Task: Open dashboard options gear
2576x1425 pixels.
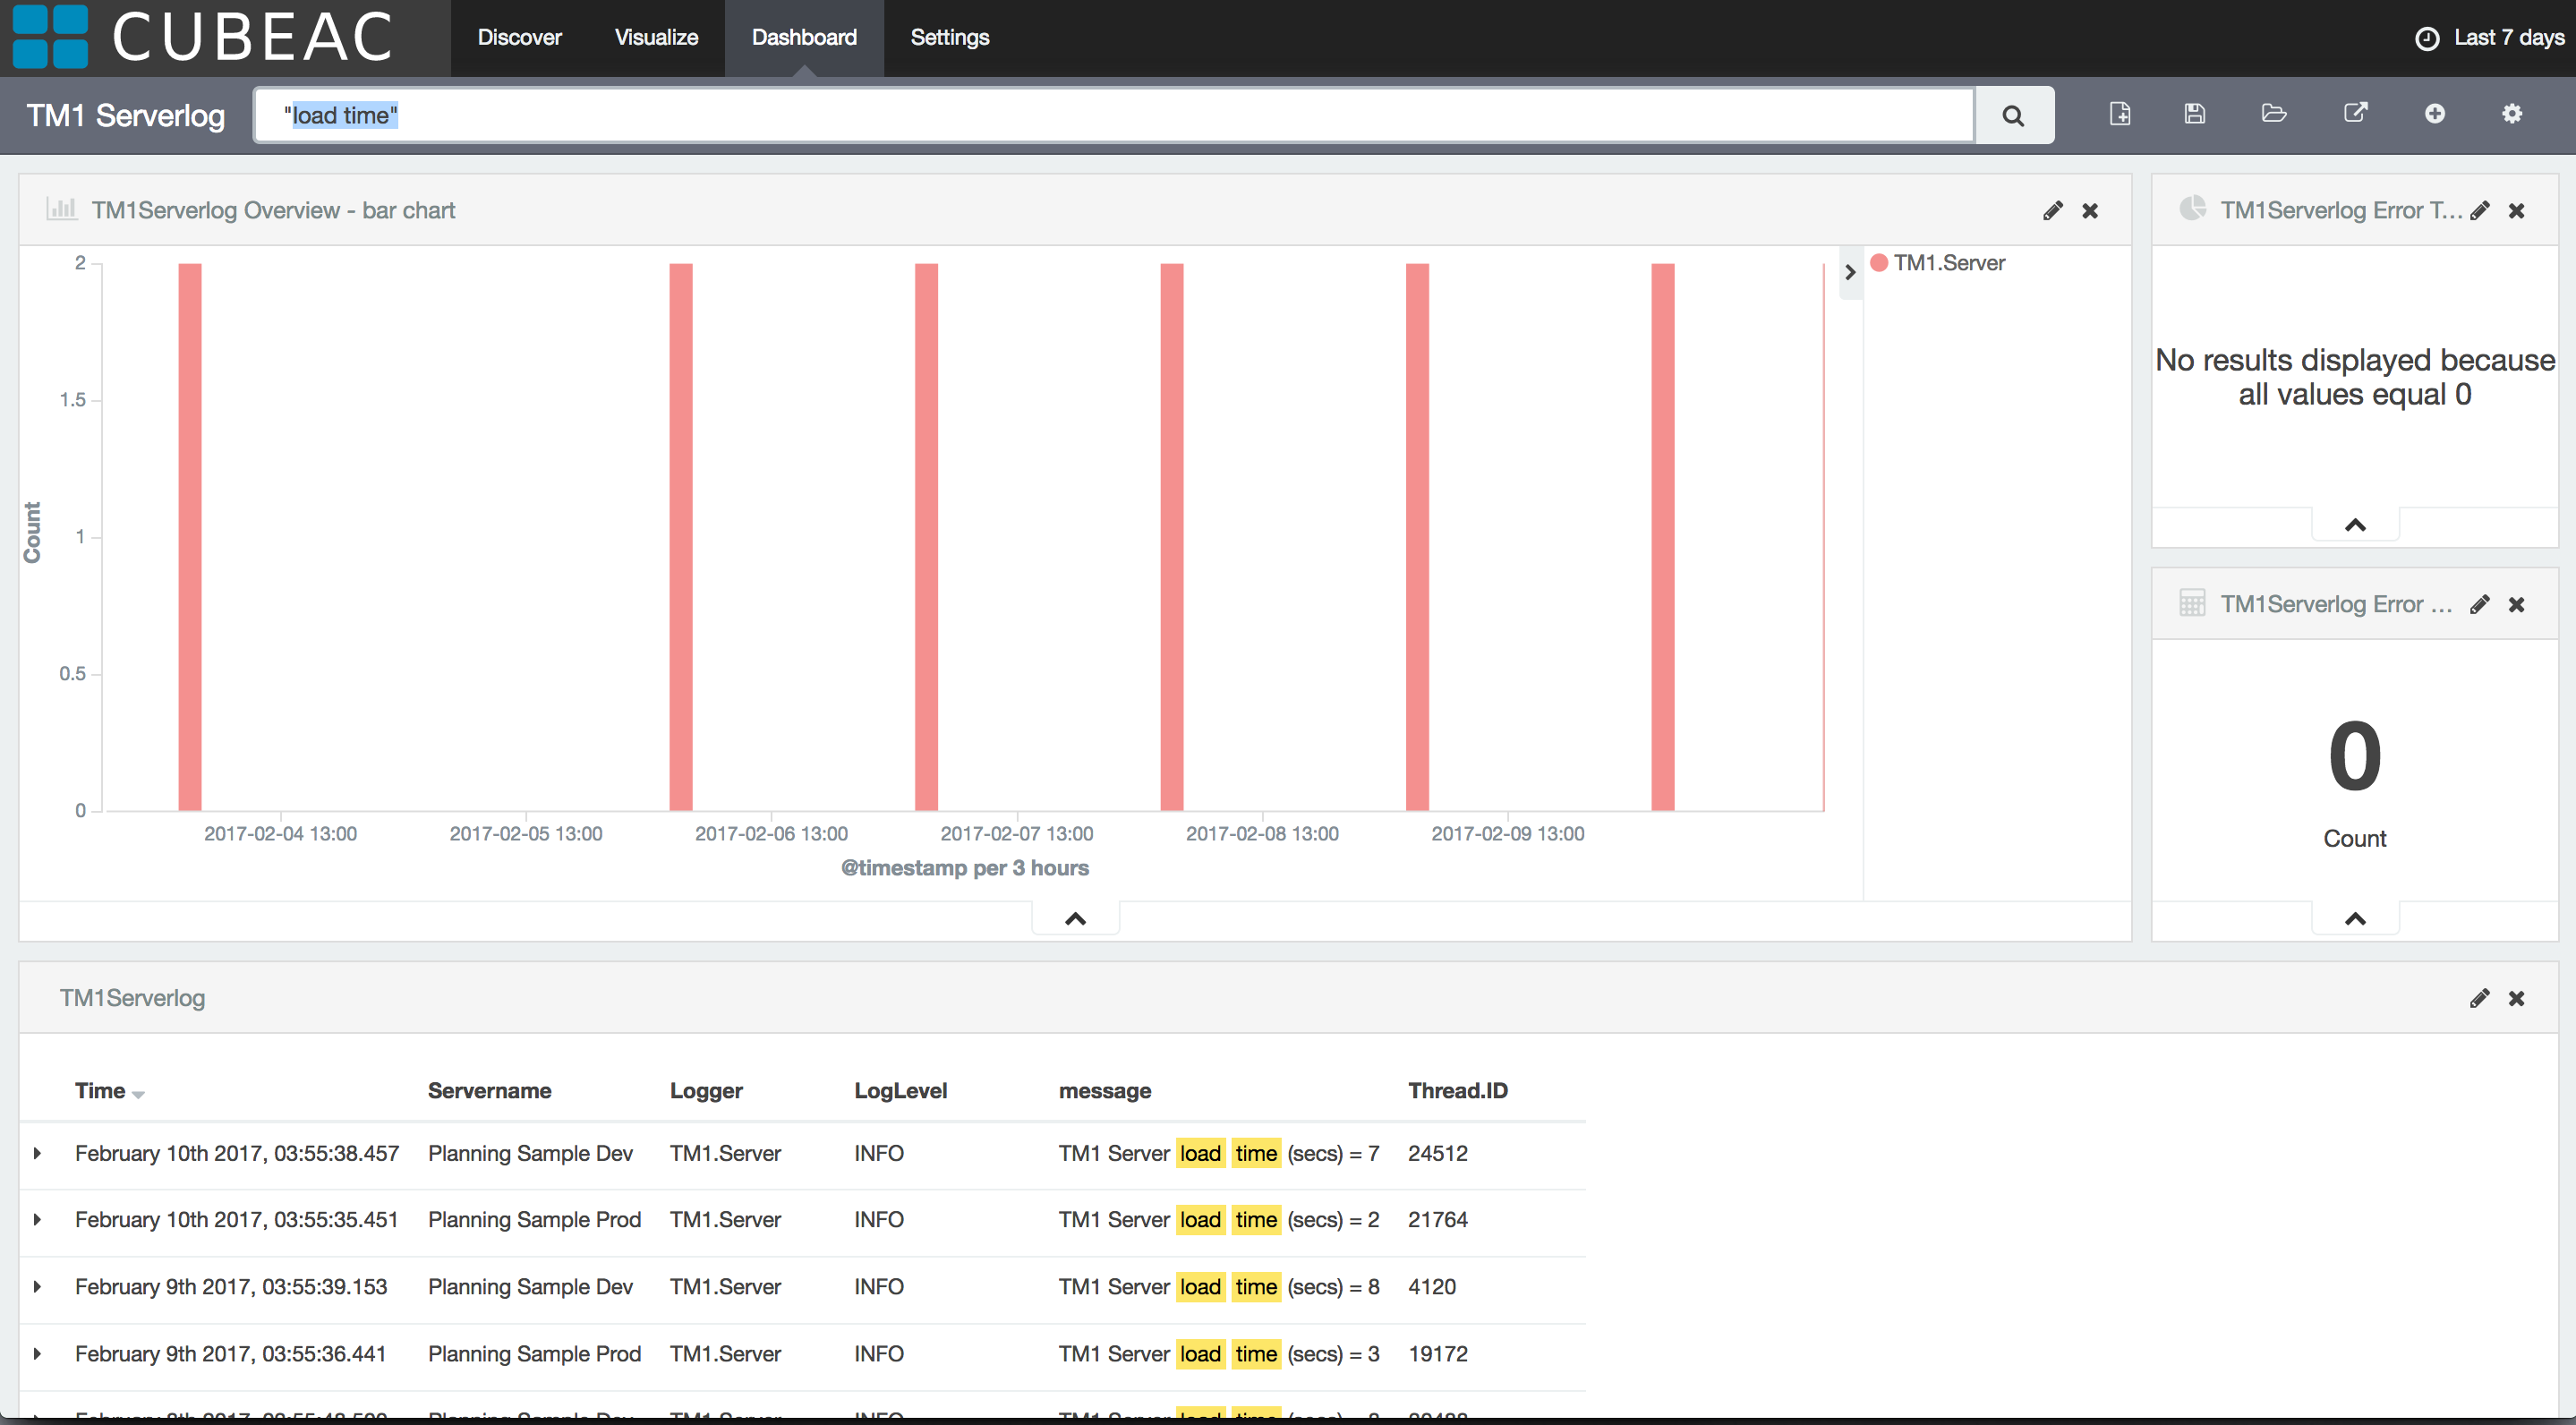Action: click(x=2512, y=113)
